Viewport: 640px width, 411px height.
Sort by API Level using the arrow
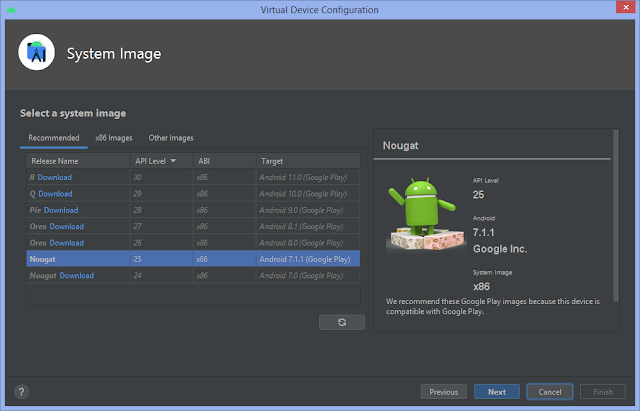click(173, 161)
